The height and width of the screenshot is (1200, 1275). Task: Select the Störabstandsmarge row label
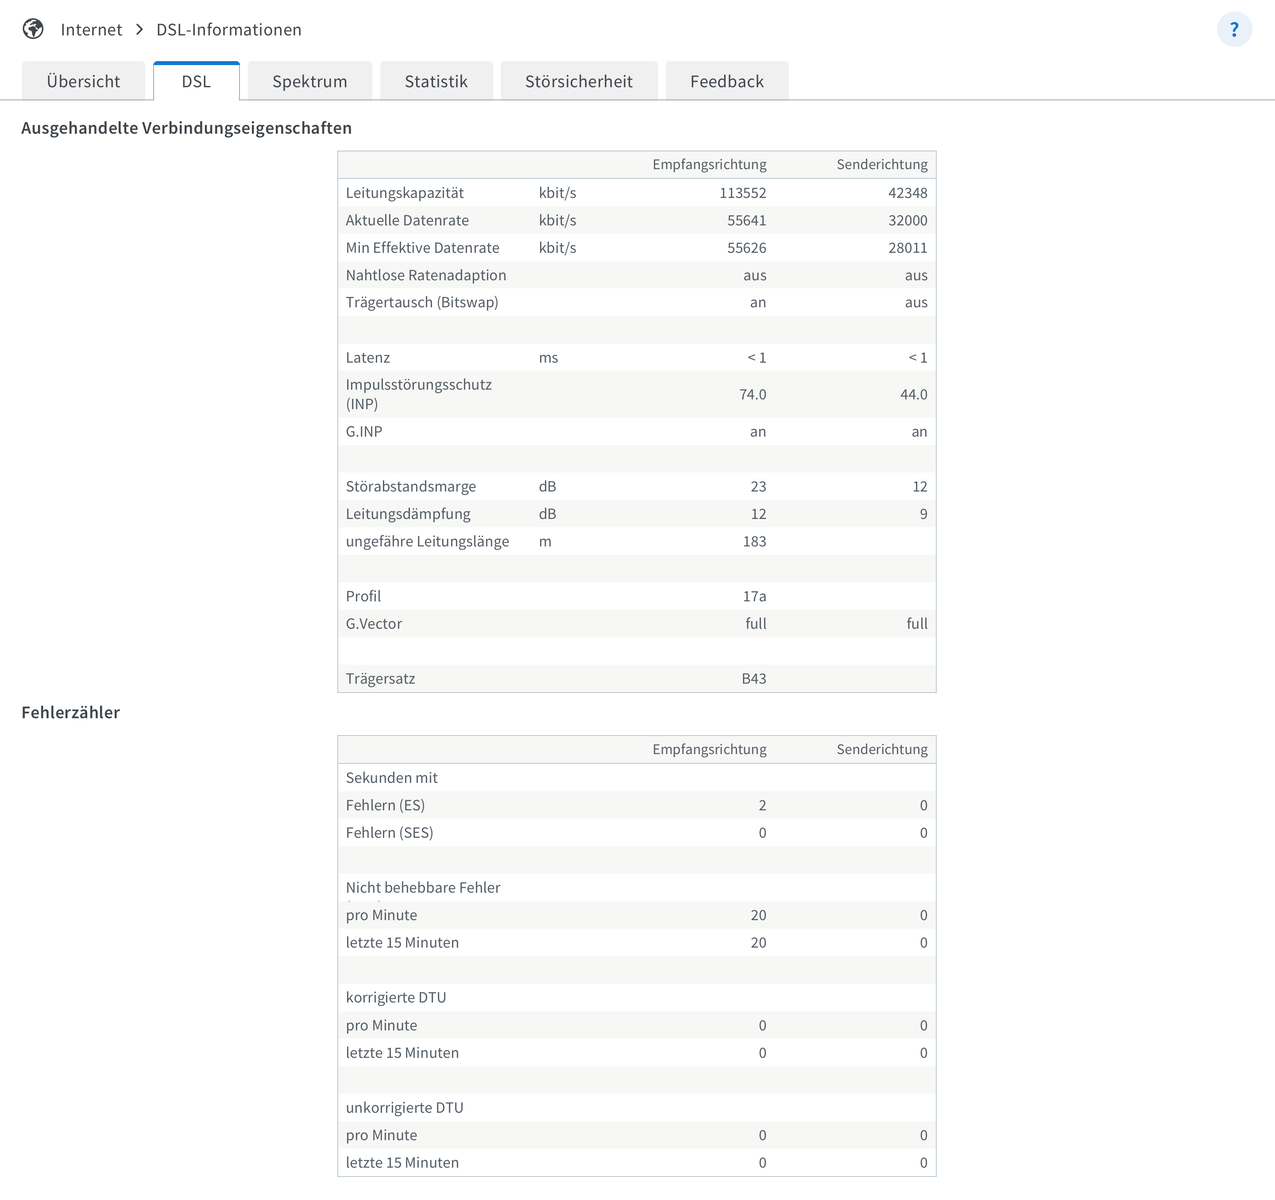pos(411,487)
